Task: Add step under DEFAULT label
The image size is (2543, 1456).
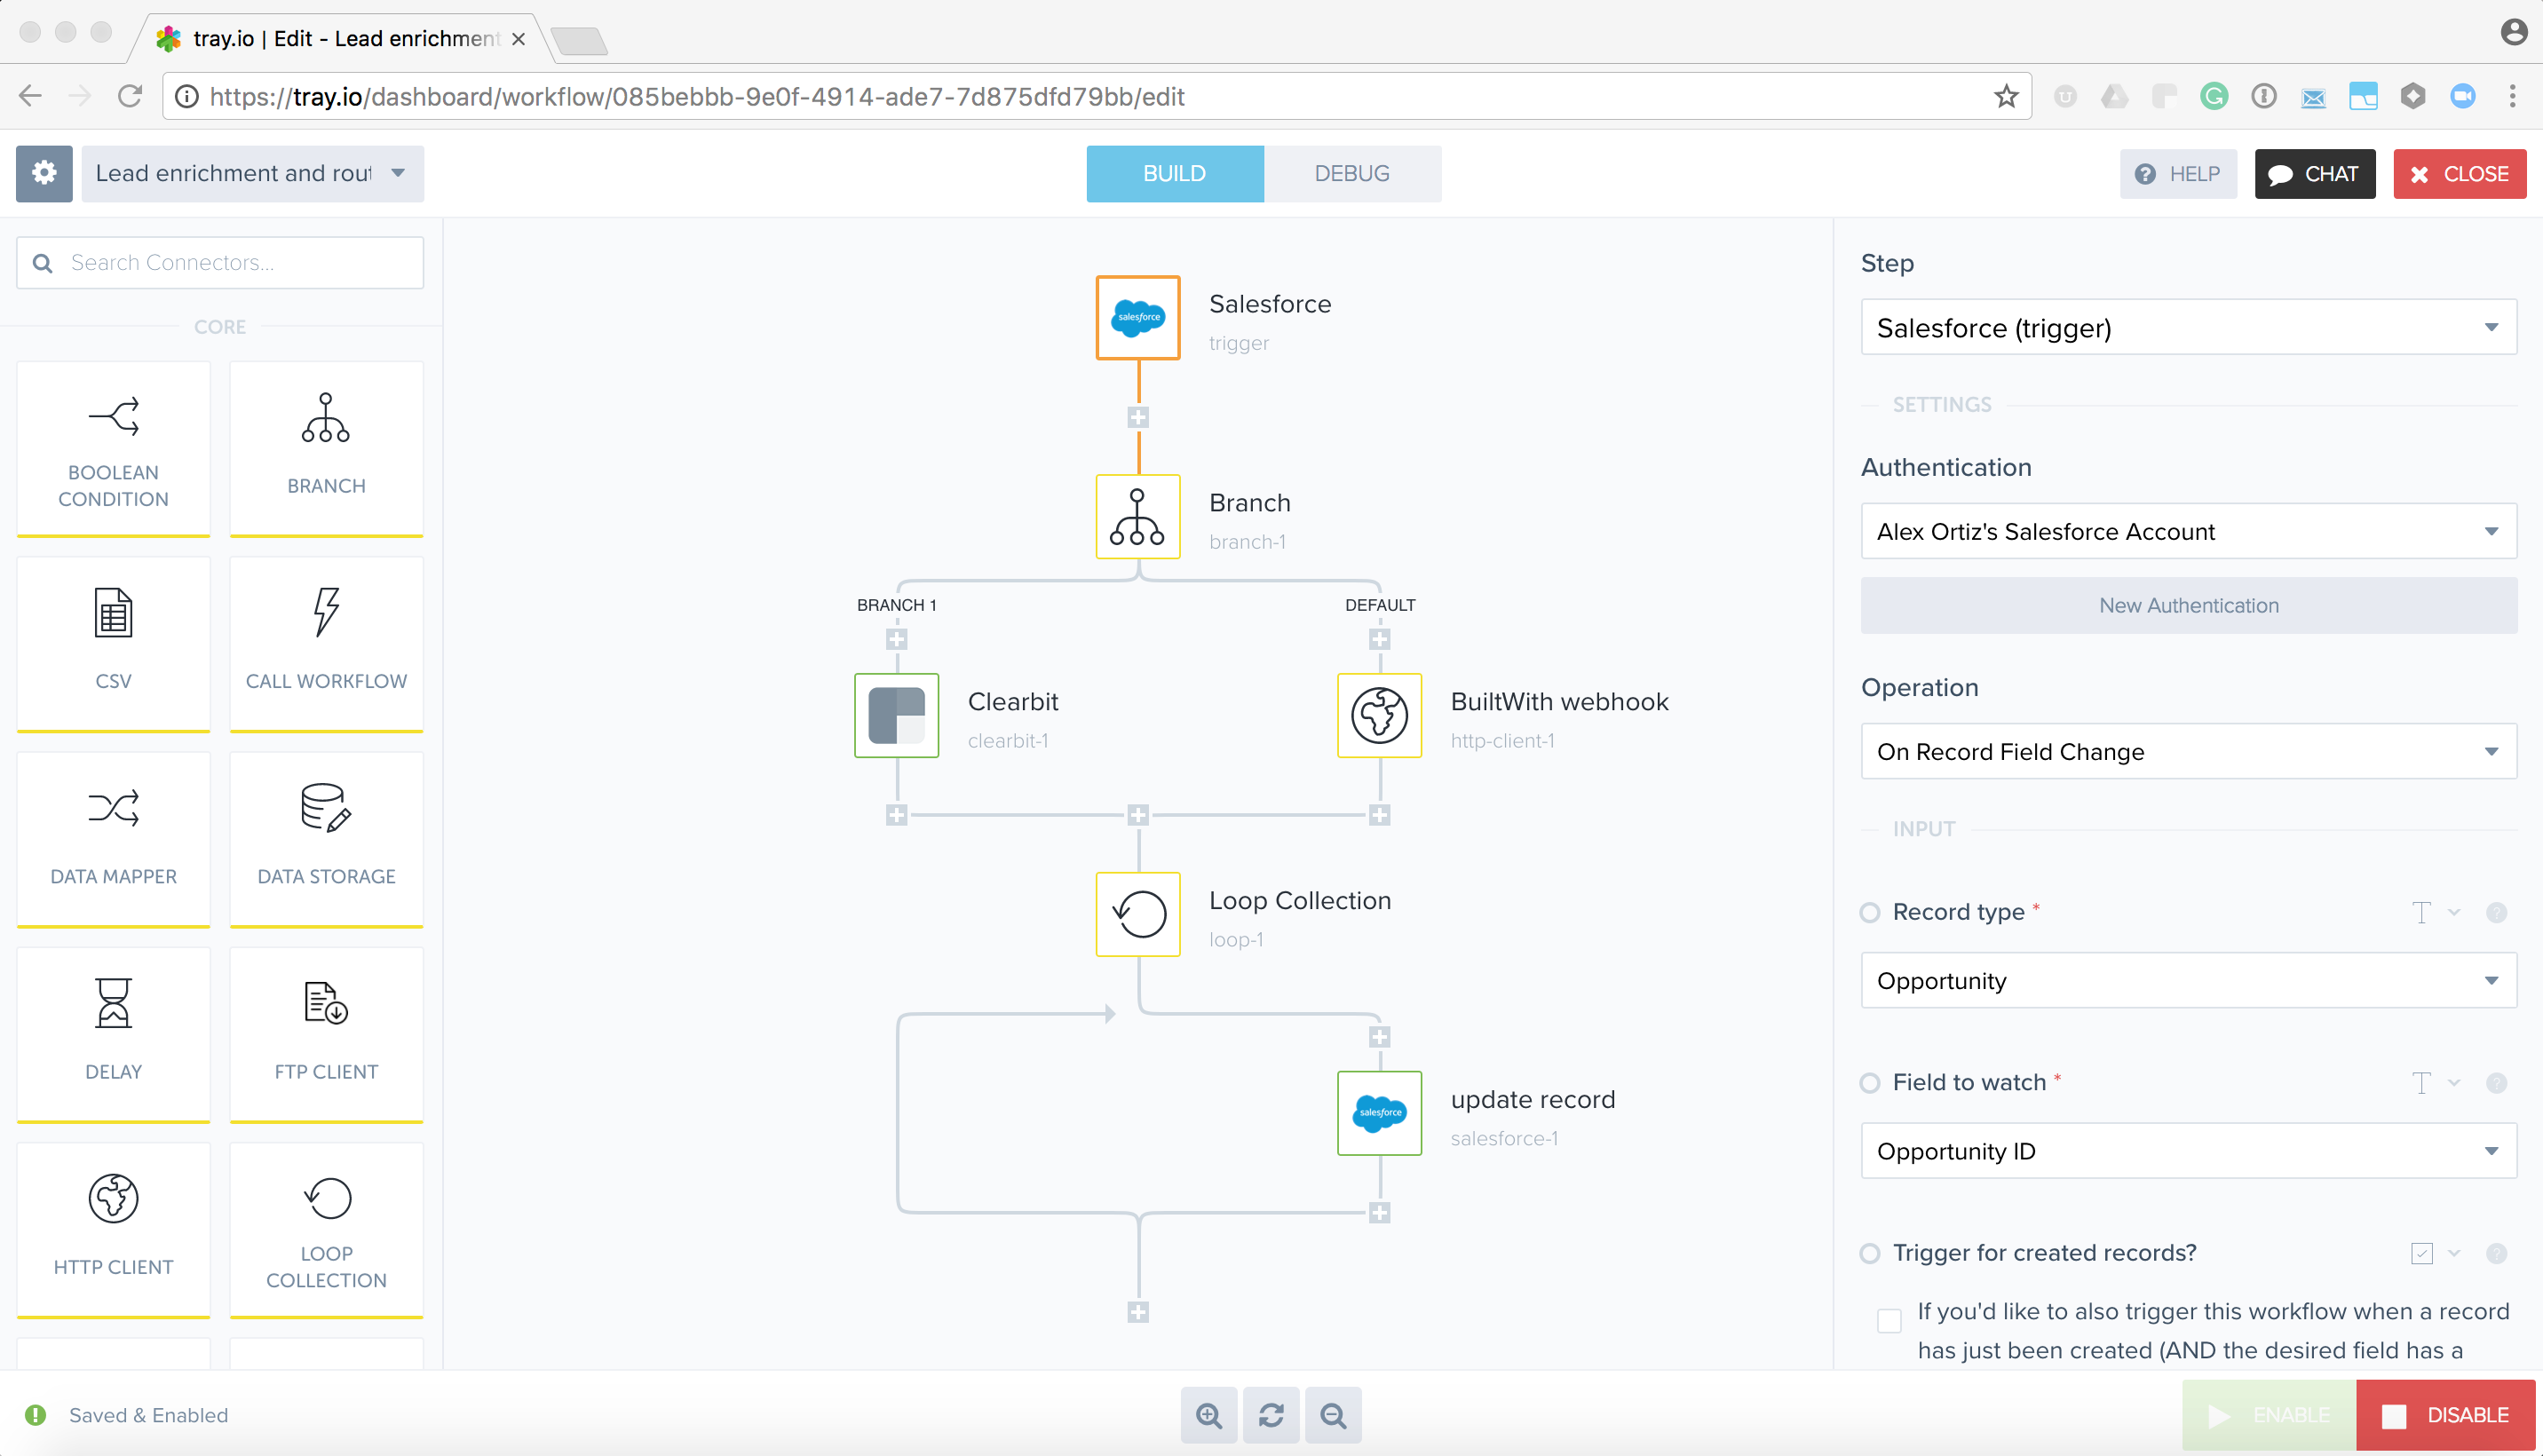Action: [x=1379, y=639]
